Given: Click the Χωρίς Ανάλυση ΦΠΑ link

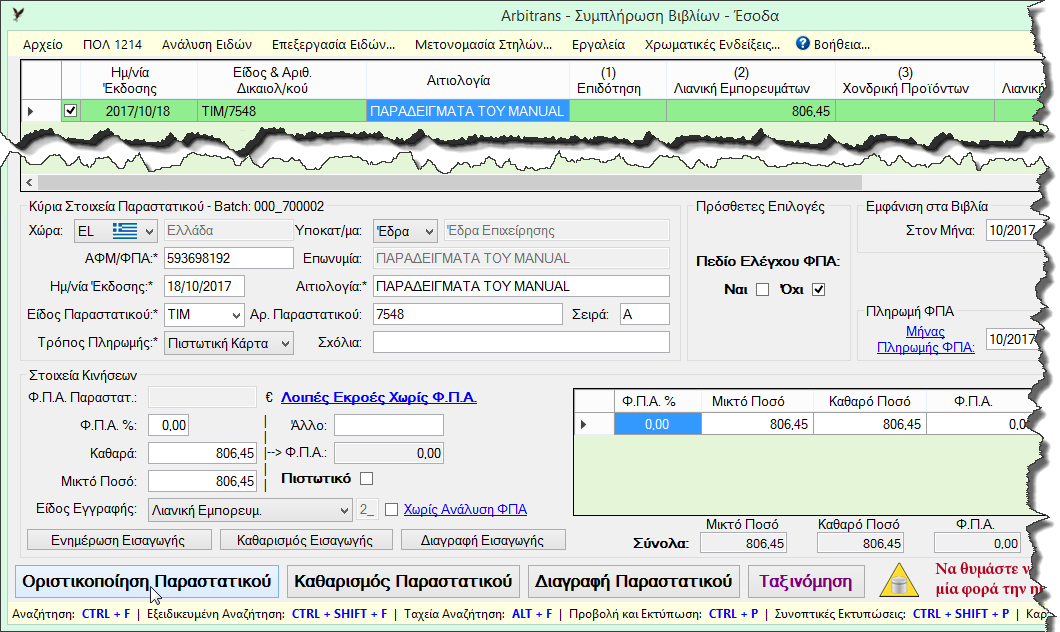Looking at the screenshot, I should (465, 510).
